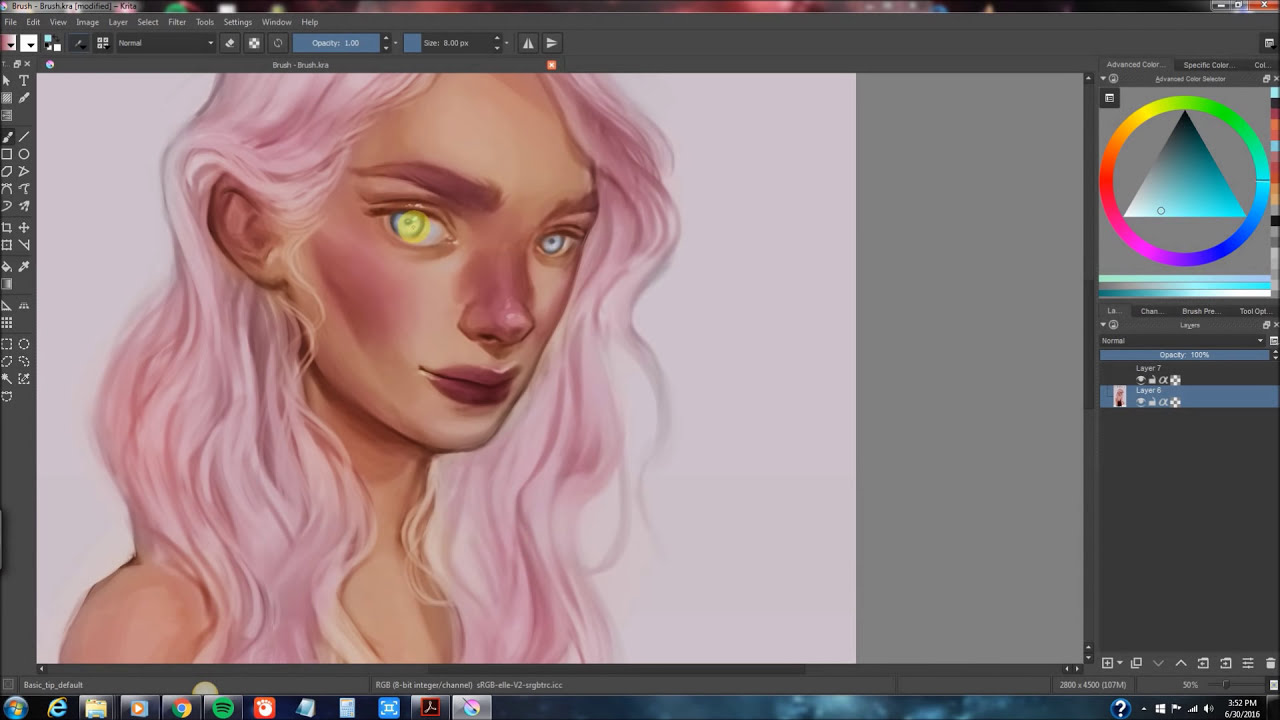Screen dimensions: 1280x720
Task: Select the Shape Select arrow tool
Action: click(7, 81)
